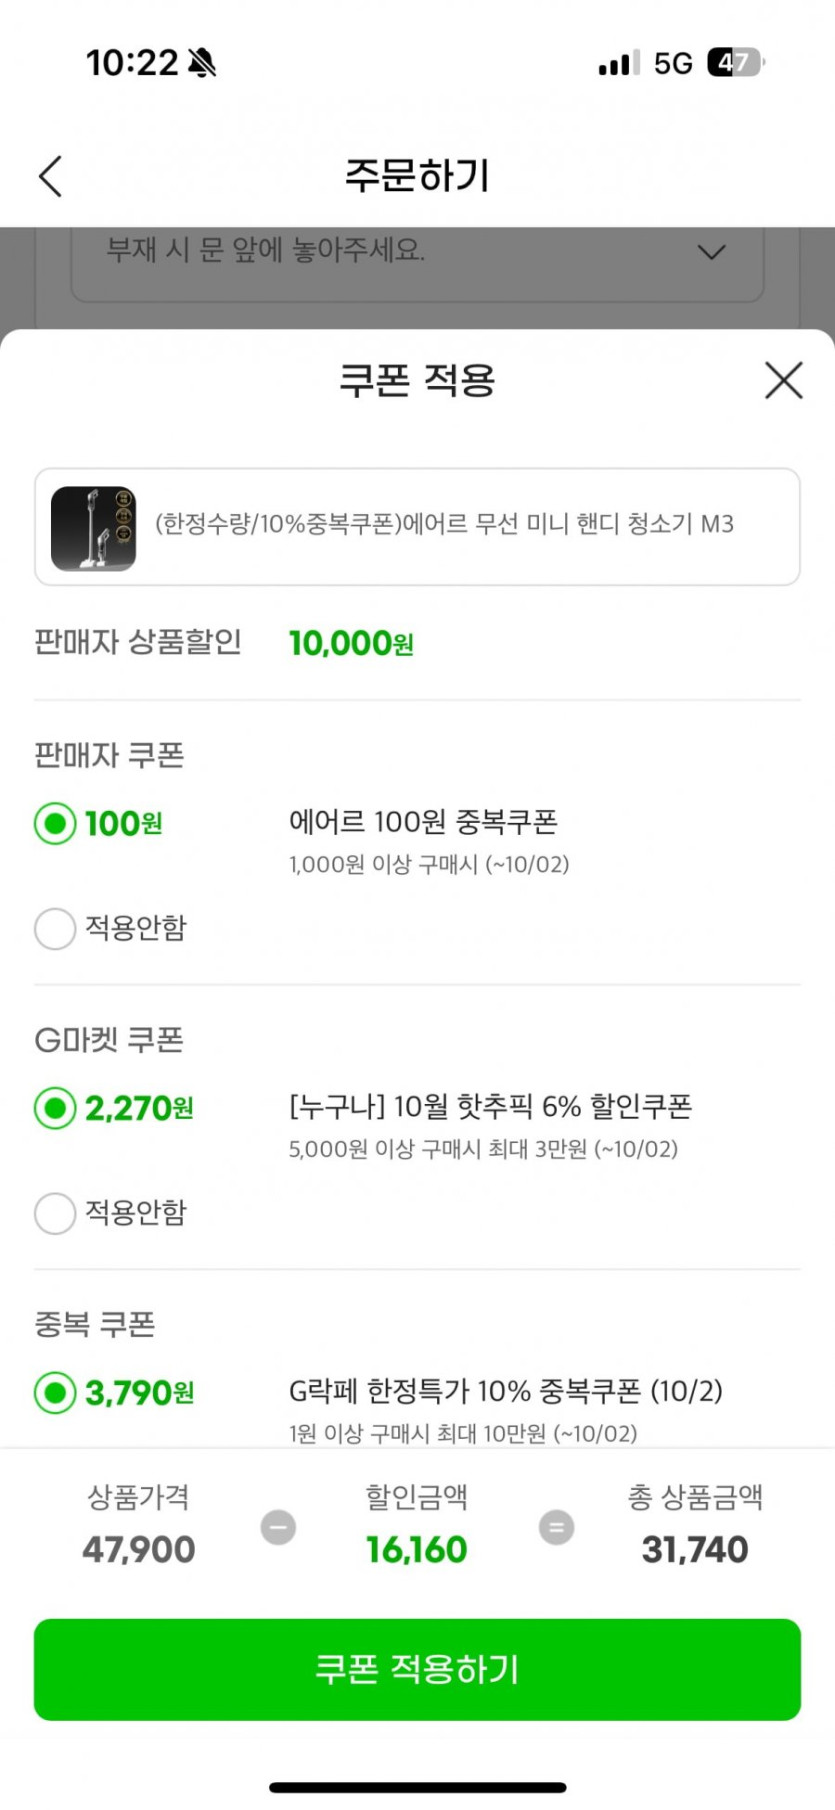This screenshot has width=835, height=1810.
Task: Tap the equals symbol before total amount
Action: tap(556, 1527)
